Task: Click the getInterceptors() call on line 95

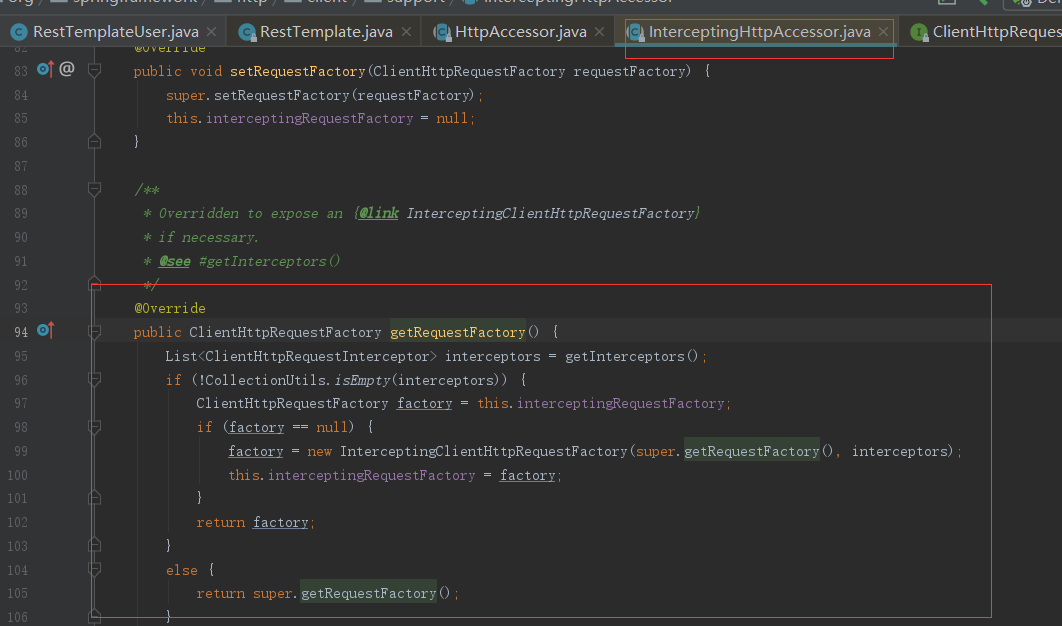Action: tap(631, 356)
